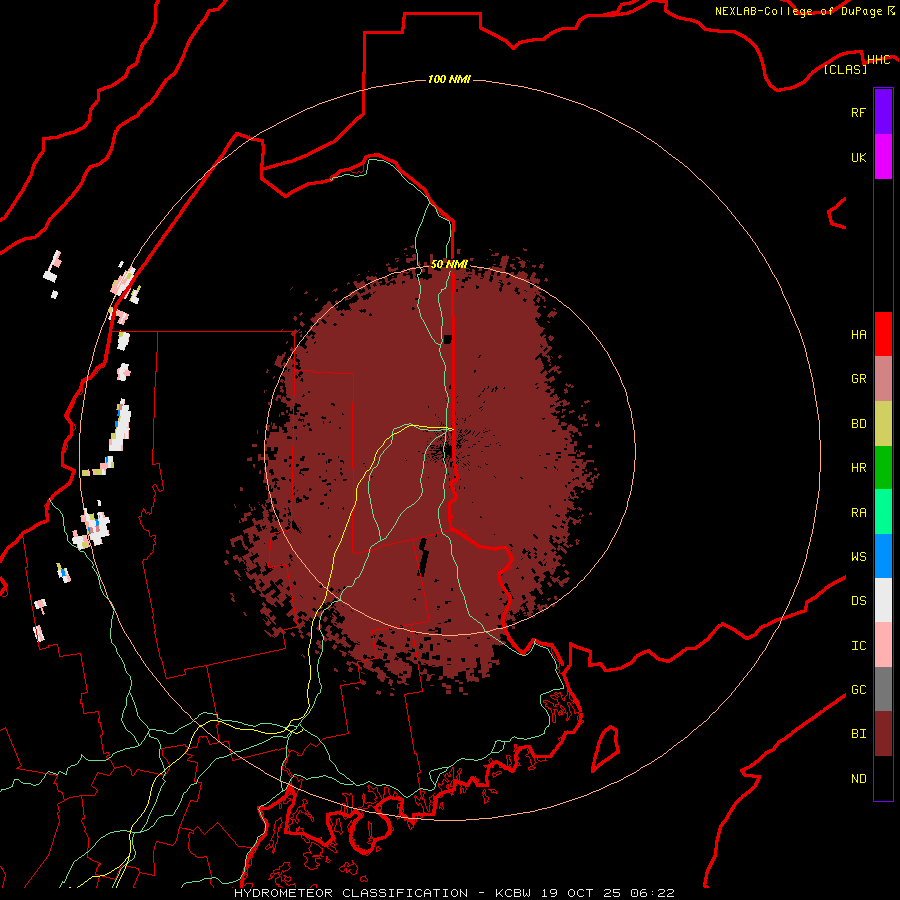The height and width of the screenshot is (900, 900).
Task: Click the BI legend label
Action: [x=858, y=734]
